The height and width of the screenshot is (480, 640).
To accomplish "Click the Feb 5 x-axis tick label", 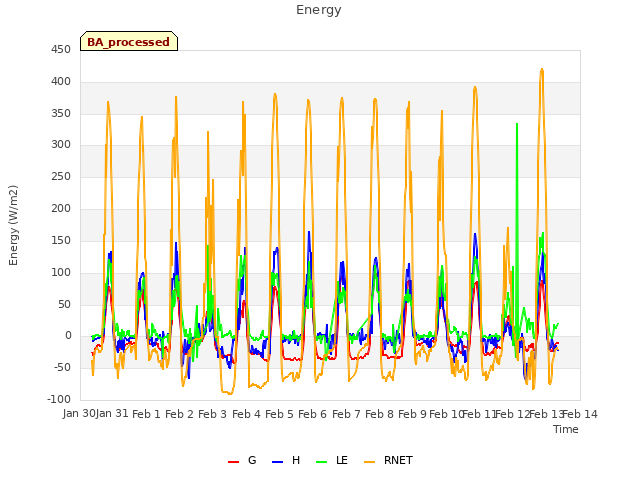I will point(279,414).
